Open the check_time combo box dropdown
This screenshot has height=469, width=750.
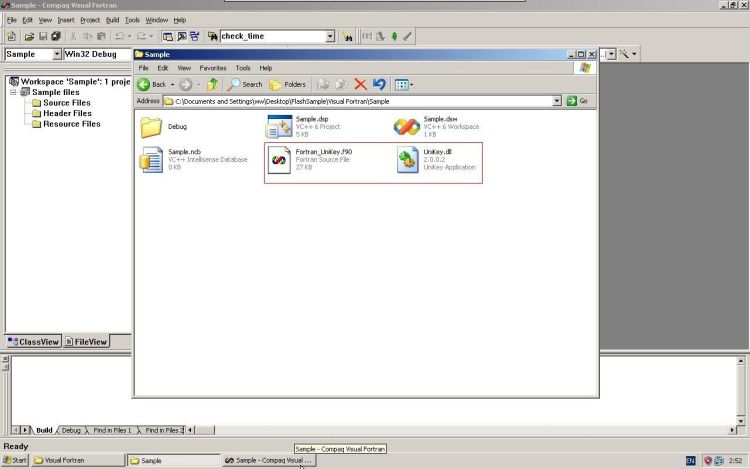coord(330,36)
